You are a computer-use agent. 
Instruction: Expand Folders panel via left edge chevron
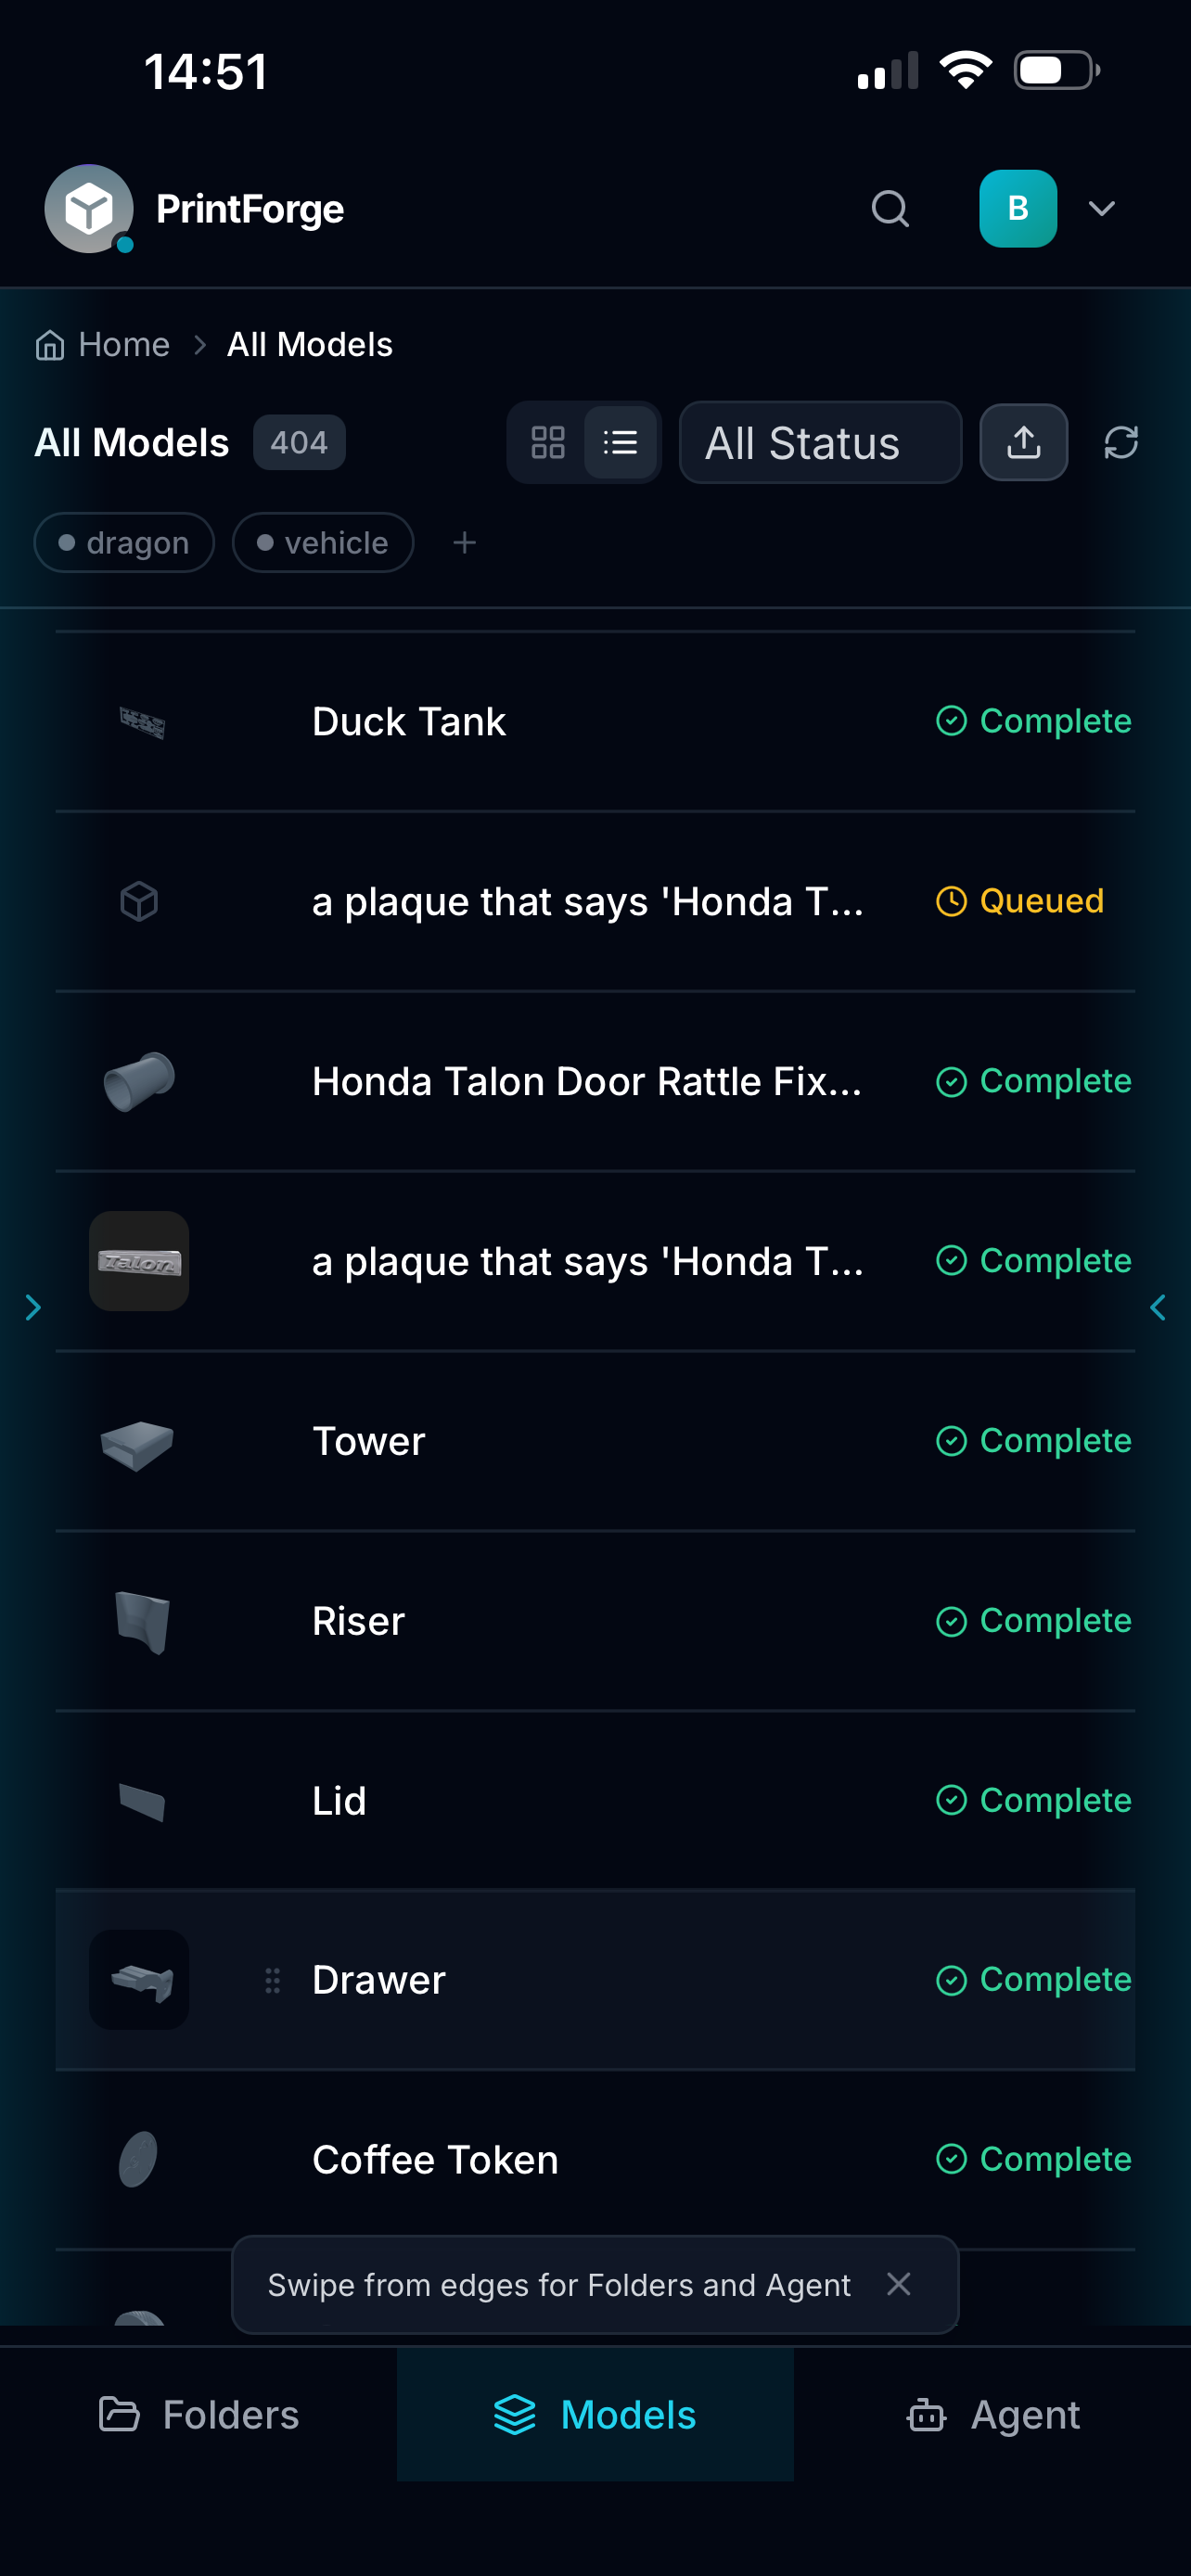[x=33, y=1307]
